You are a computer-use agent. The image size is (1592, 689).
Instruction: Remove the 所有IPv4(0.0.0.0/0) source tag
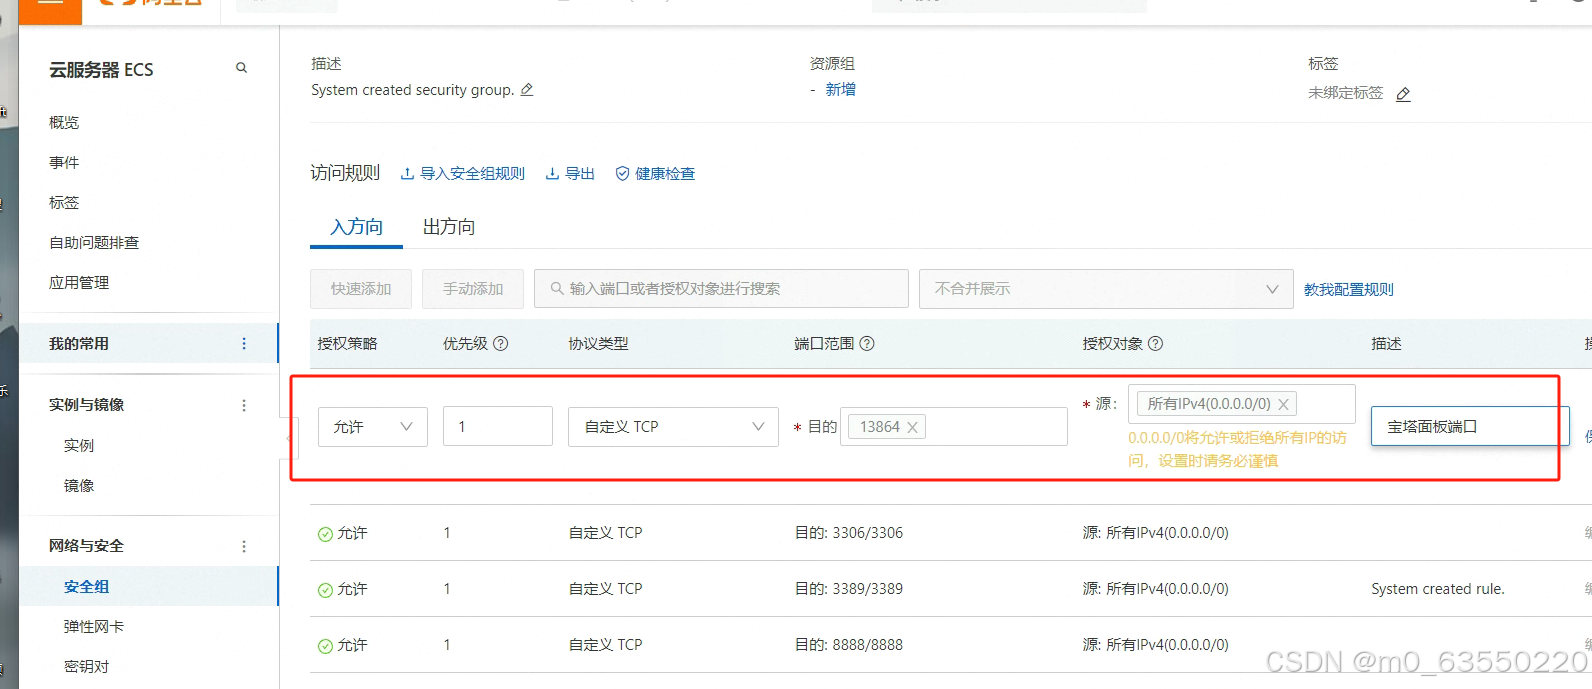pos(1283,404)
